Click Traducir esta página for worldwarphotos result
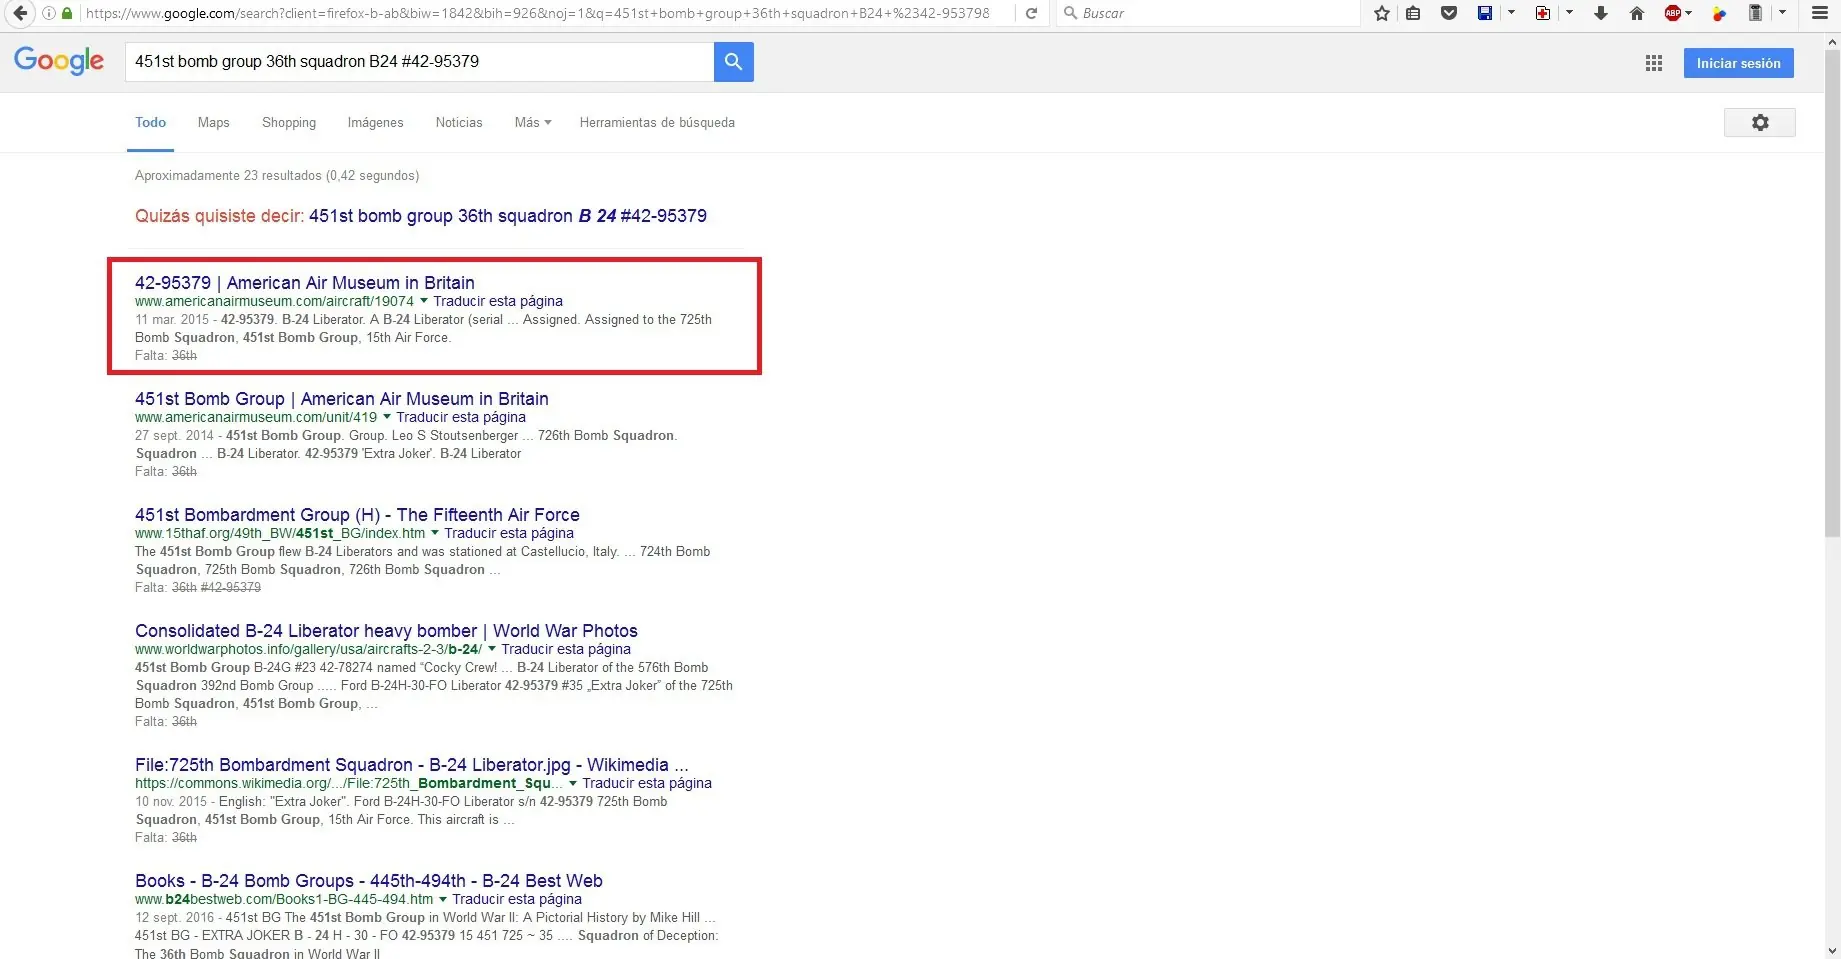This screenshot has height=959, width=1841. [566, 649]
